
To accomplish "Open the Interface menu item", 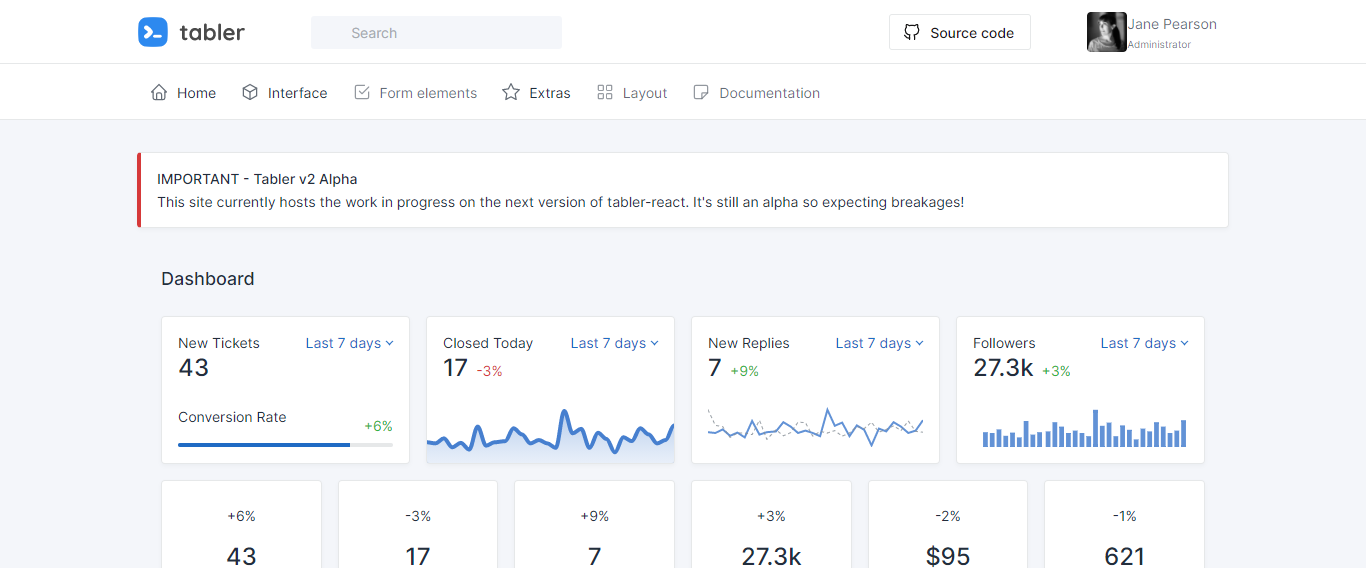I will click(297, 93).
